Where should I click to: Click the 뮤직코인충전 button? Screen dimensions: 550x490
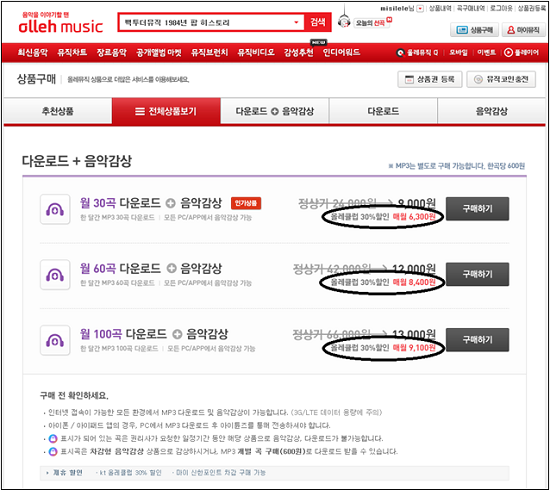501,79
